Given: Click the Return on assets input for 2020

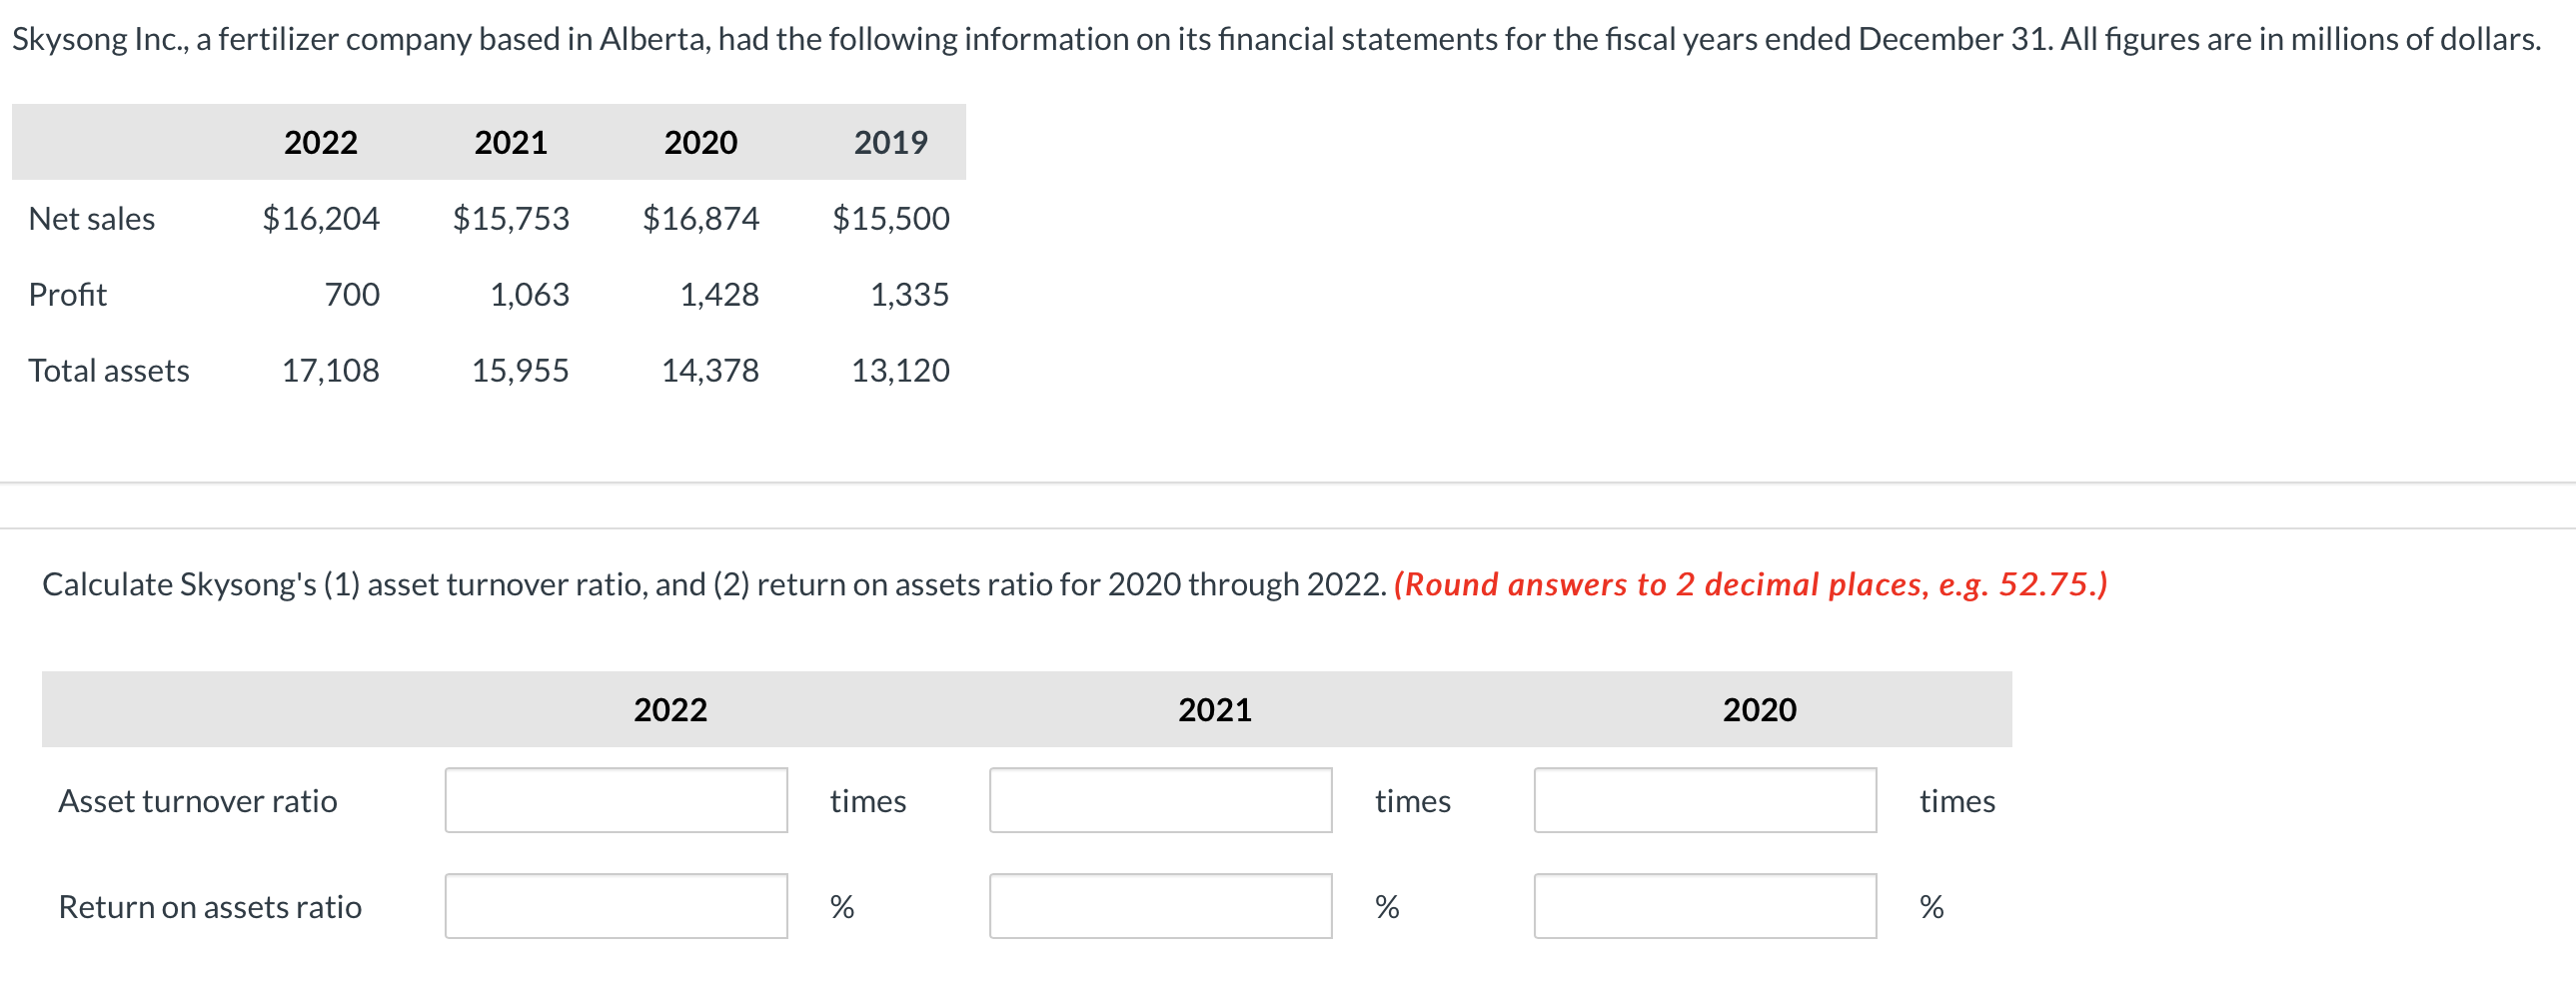Looking at the screenshot, I should tap(1705, 906).
